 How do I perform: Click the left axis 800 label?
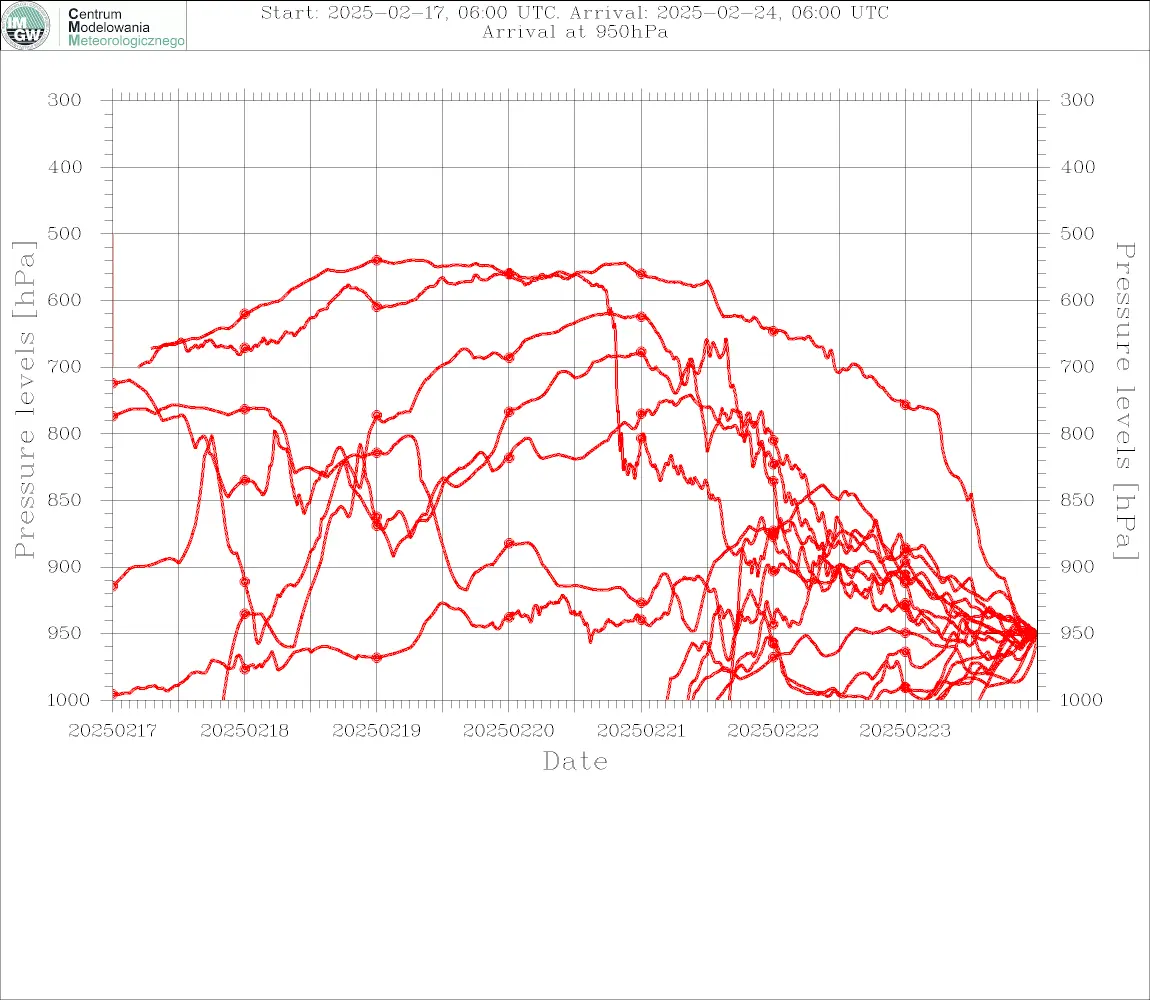pos(65,433)
